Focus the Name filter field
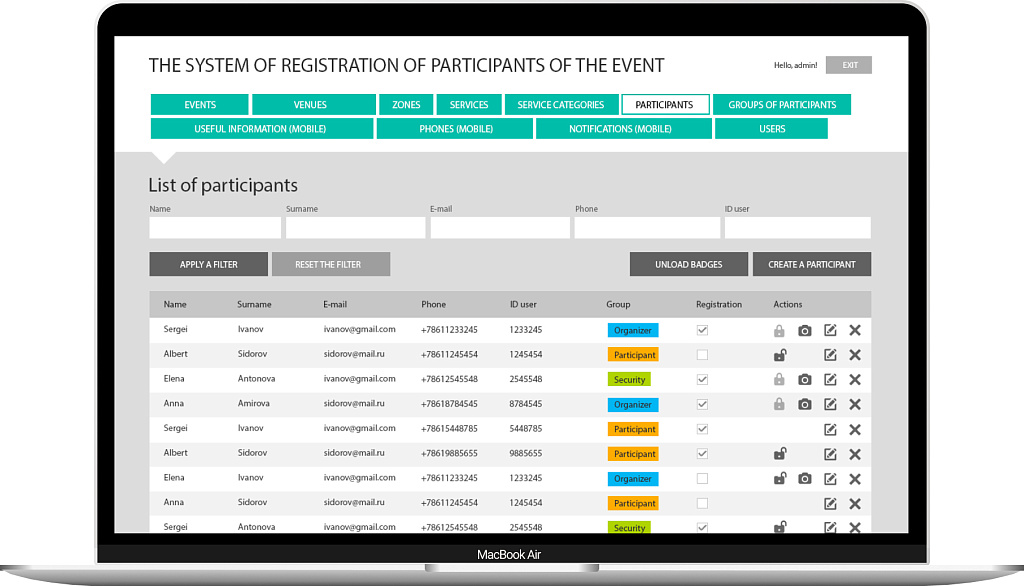 216,228
